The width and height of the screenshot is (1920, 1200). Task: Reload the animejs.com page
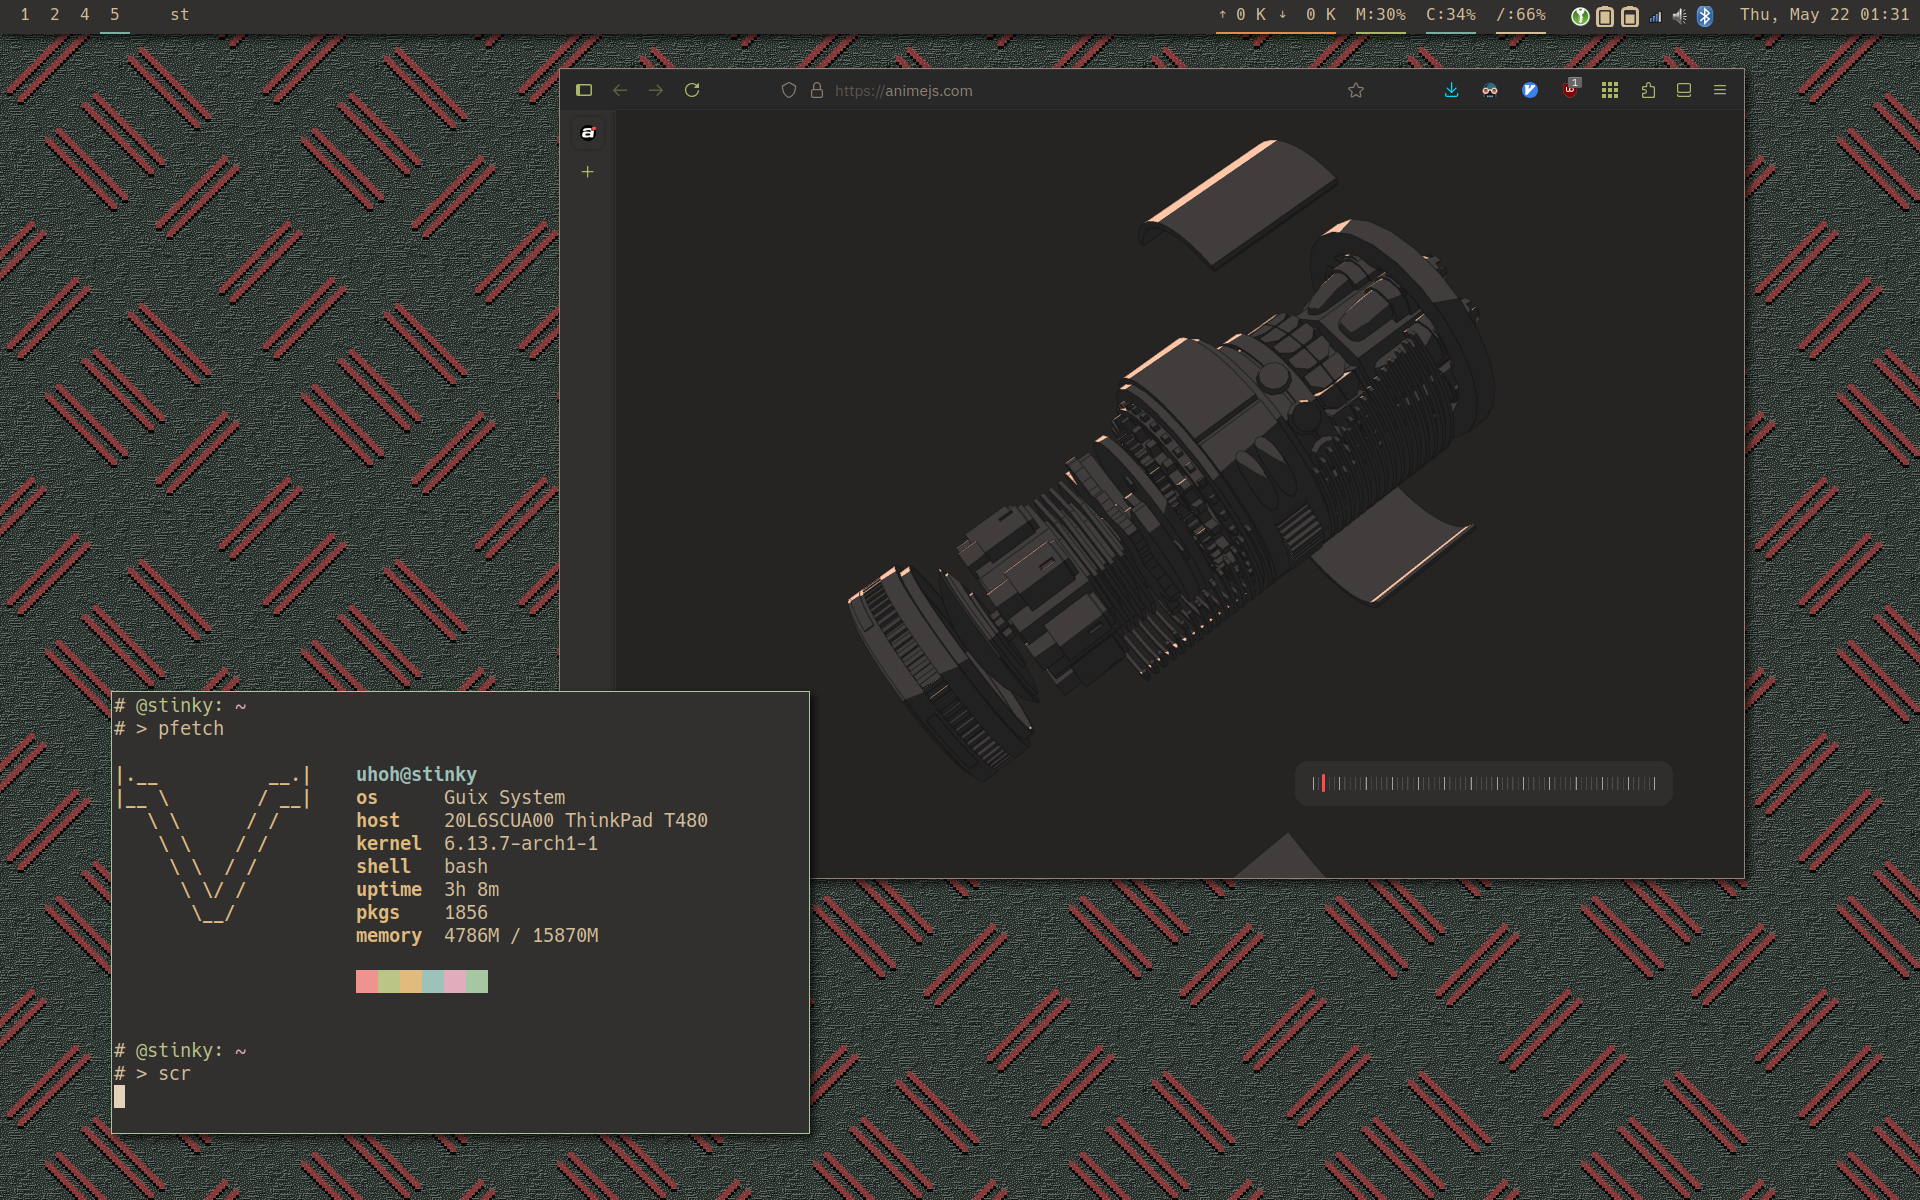692,90
